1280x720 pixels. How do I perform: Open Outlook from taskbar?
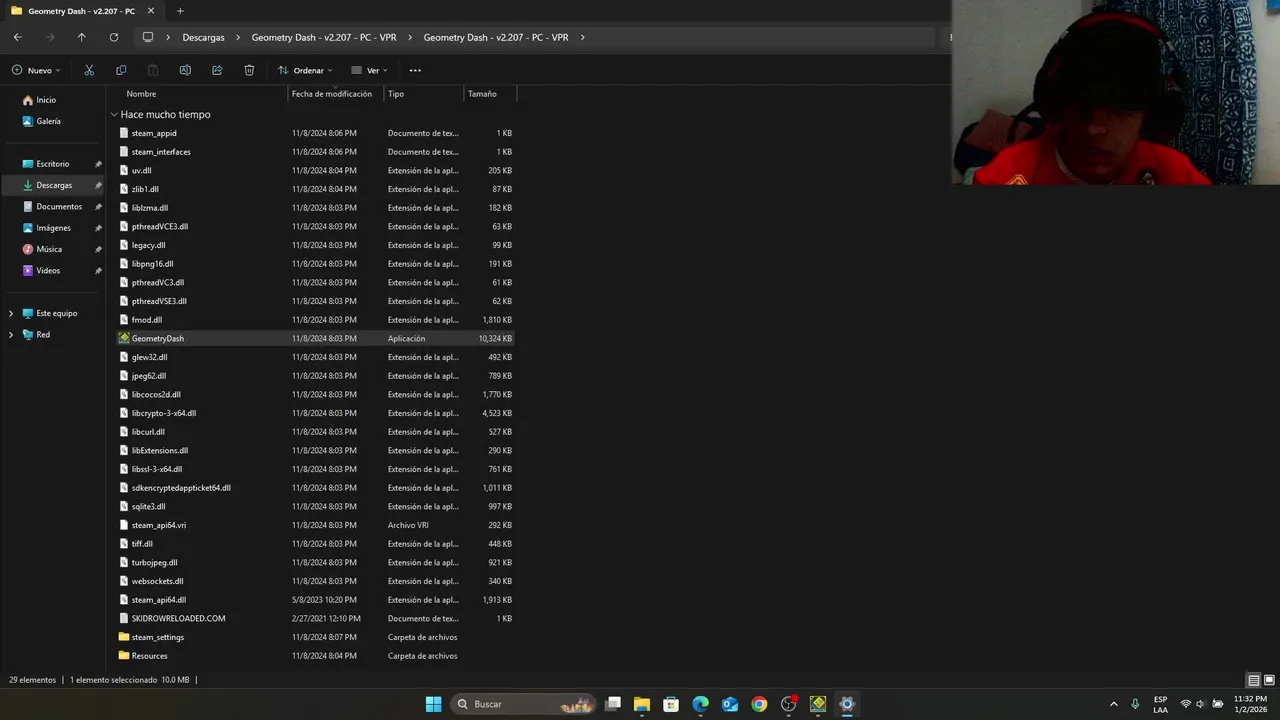pos(730,704)
